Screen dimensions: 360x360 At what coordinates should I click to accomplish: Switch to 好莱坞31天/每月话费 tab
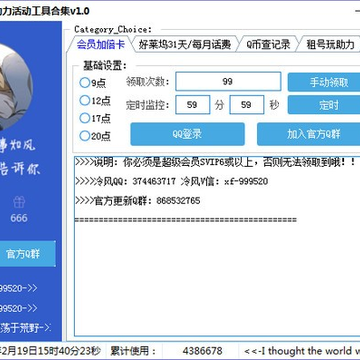185,45
